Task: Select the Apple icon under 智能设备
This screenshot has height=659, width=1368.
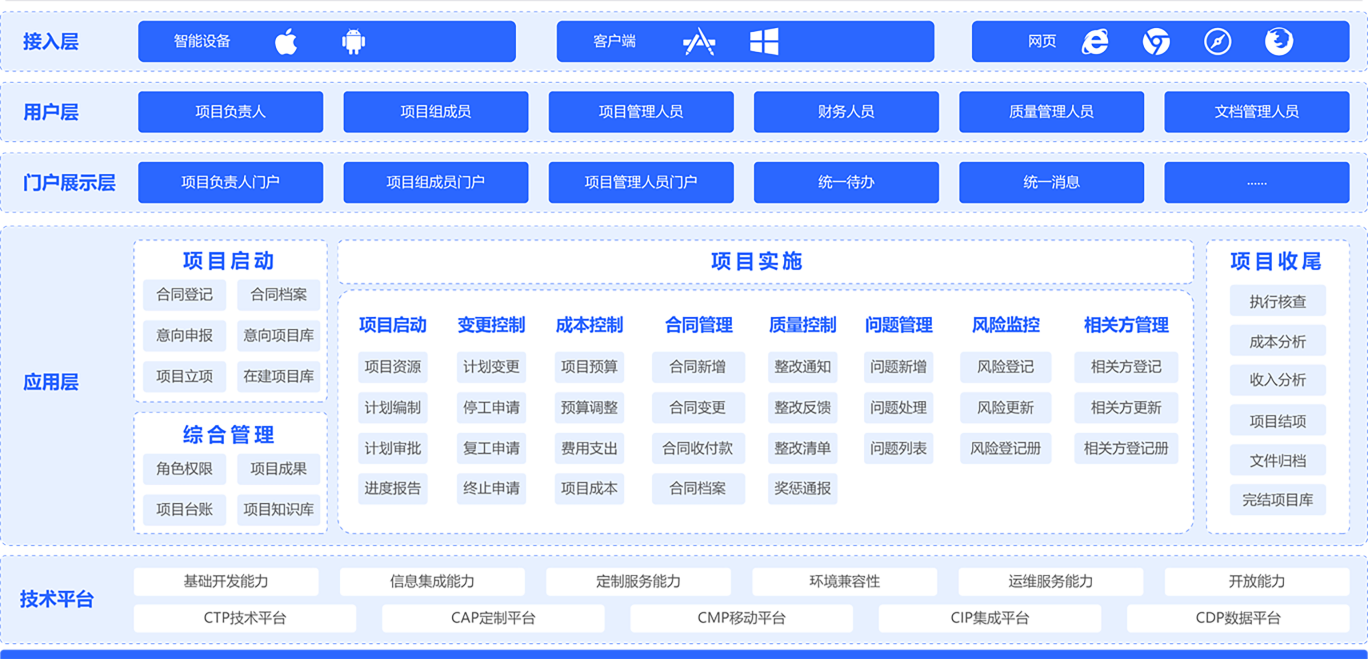Action: click(285, 41)
